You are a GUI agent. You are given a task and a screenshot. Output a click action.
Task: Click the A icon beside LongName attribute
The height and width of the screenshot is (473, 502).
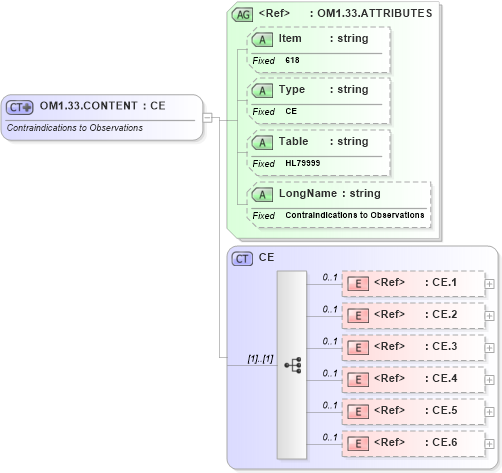[262, 195]
